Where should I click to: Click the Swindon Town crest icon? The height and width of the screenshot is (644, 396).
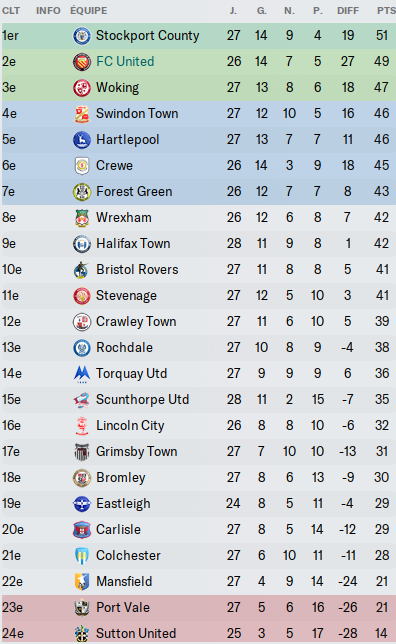coord(82,114)
